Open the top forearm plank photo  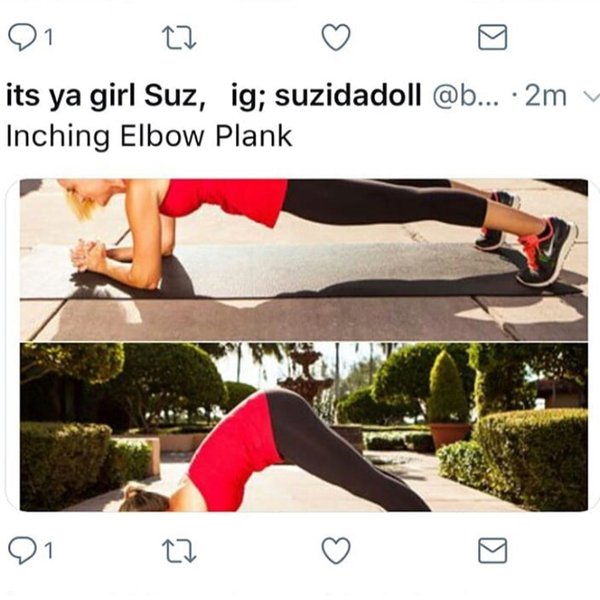(x=304, y=260)
